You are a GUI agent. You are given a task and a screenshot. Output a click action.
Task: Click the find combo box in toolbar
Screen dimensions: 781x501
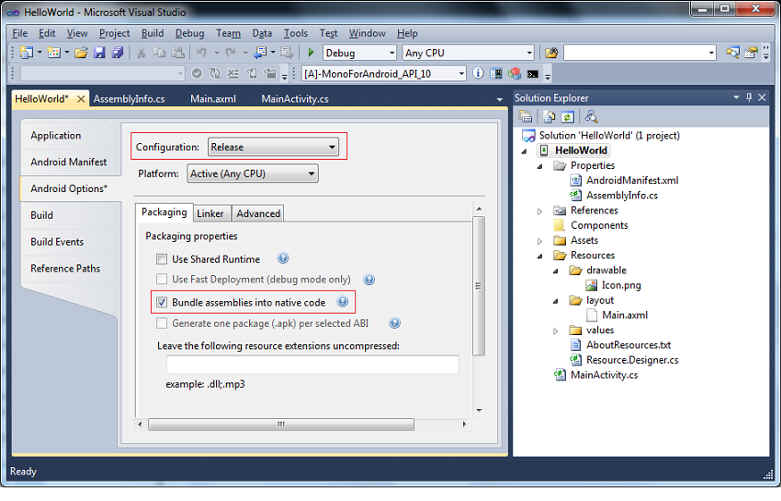[640, 53]
